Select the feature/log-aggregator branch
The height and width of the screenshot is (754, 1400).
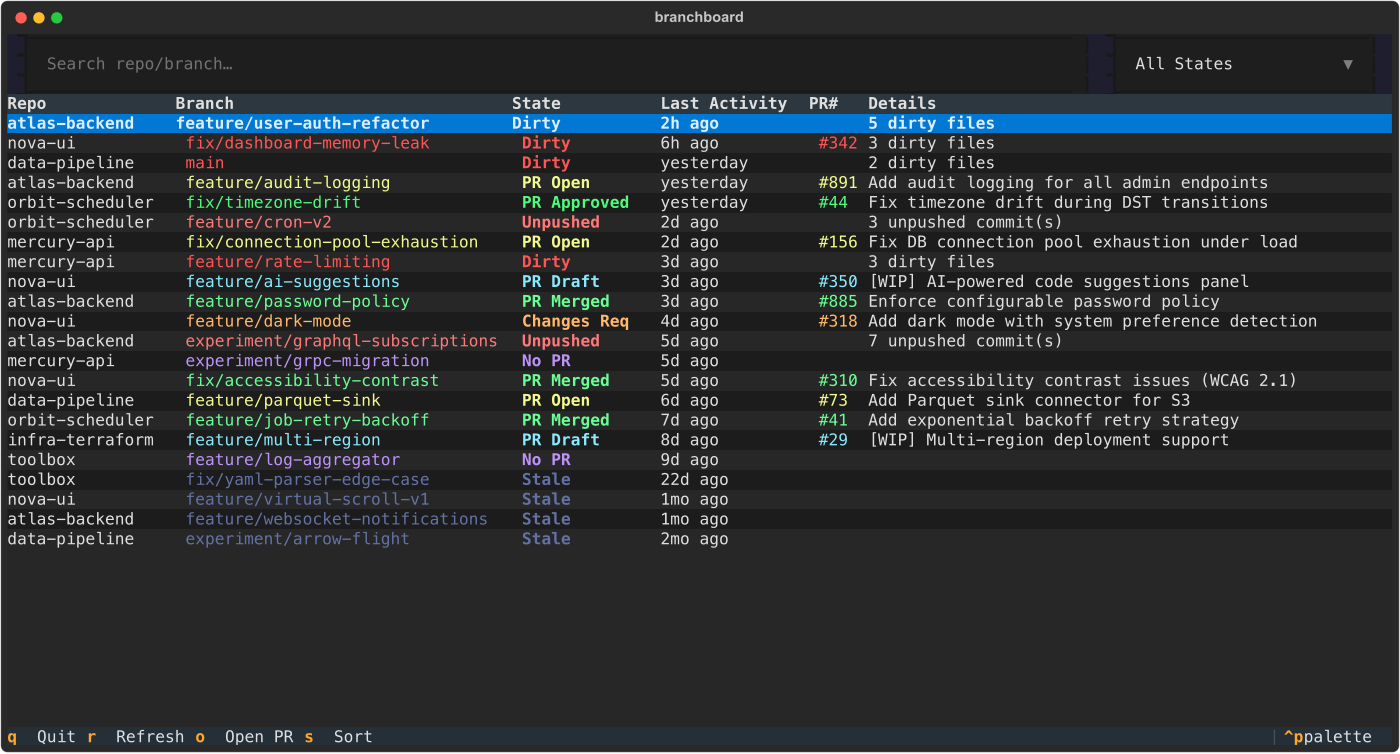coord(293,460)
